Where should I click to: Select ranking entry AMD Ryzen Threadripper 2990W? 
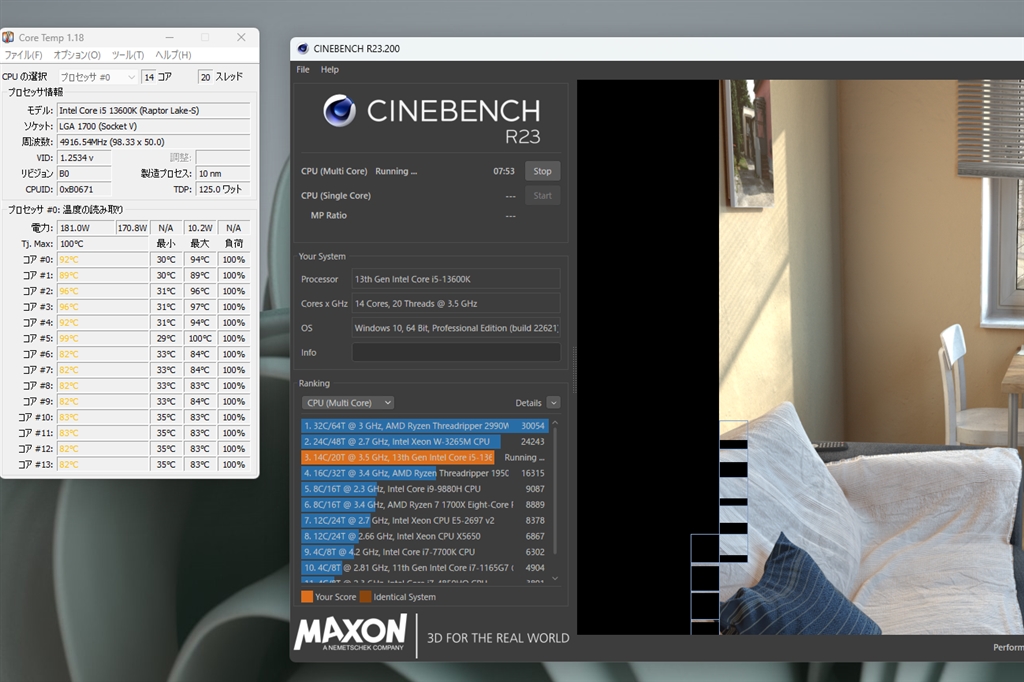[424, 426]
